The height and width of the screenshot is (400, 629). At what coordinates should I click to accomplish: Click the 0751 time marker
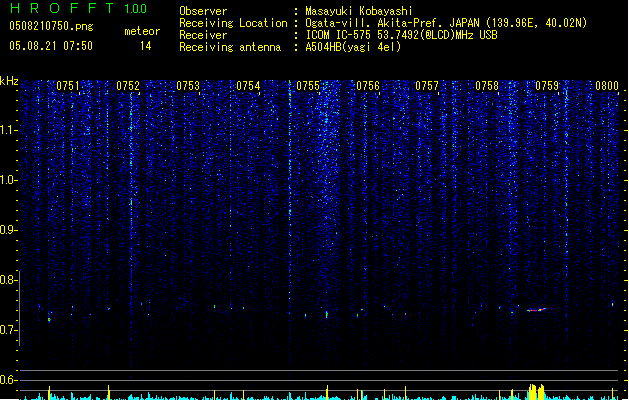(68, 86)
